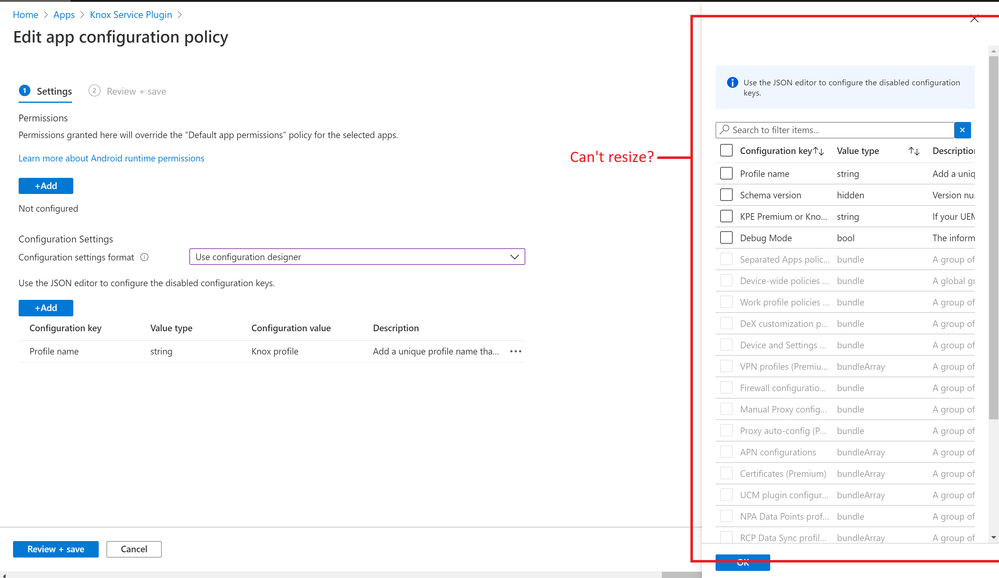Click the side panel vertical scrollbar thumb
The image size is (999, 578).
994,237
